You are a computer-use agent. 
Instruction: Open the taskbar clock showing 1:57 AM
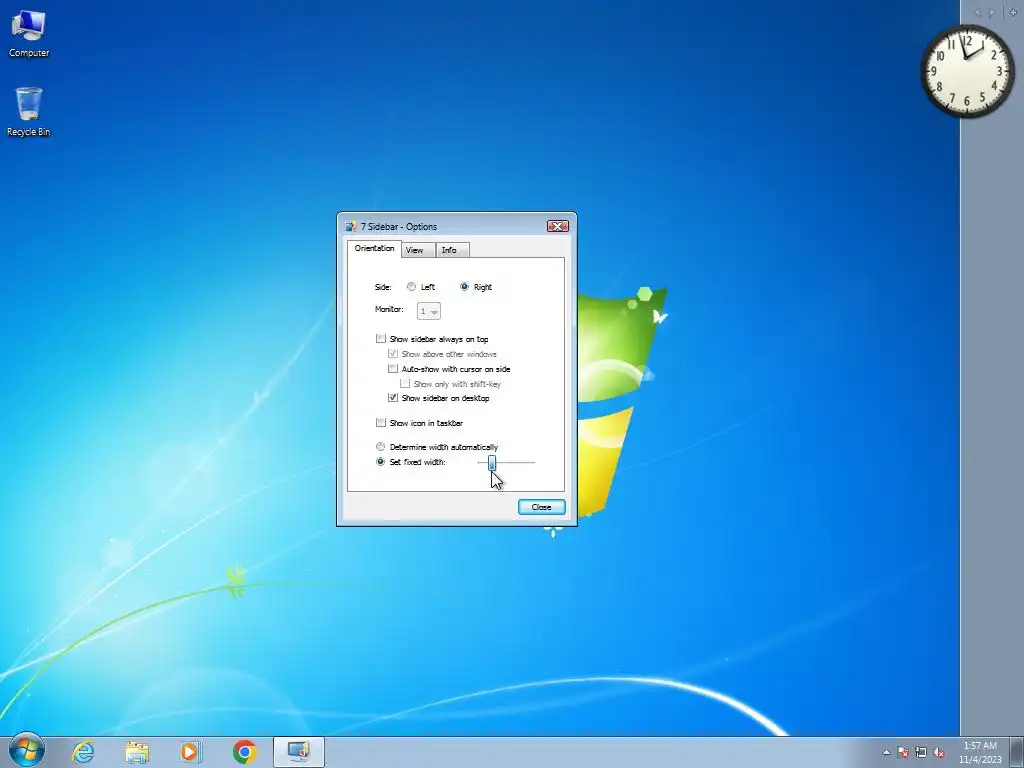point(980,752)
